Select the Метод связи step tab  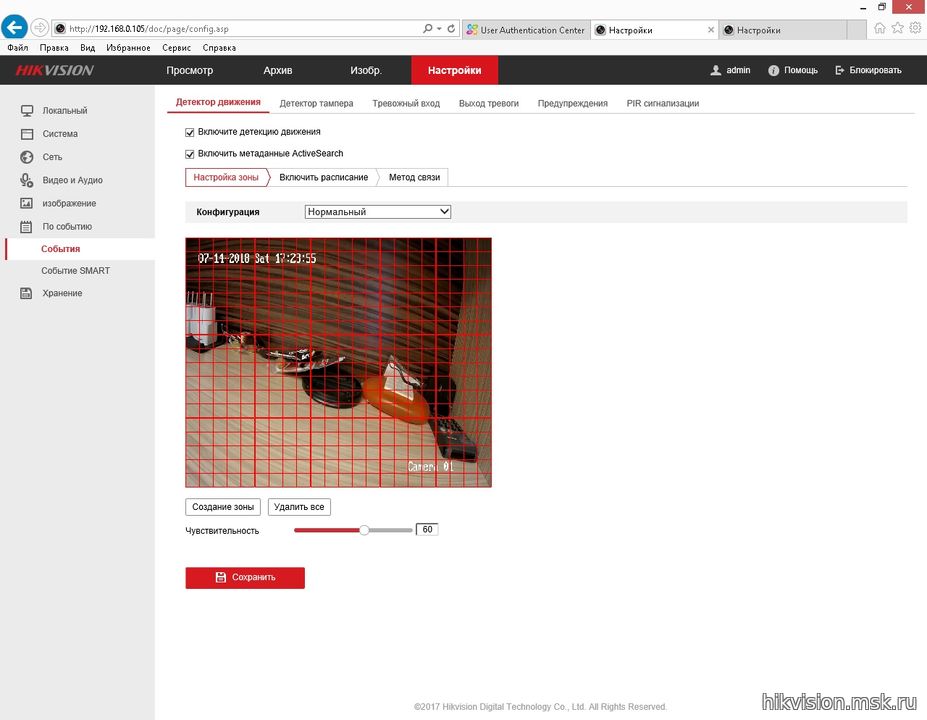coord(414,177)
